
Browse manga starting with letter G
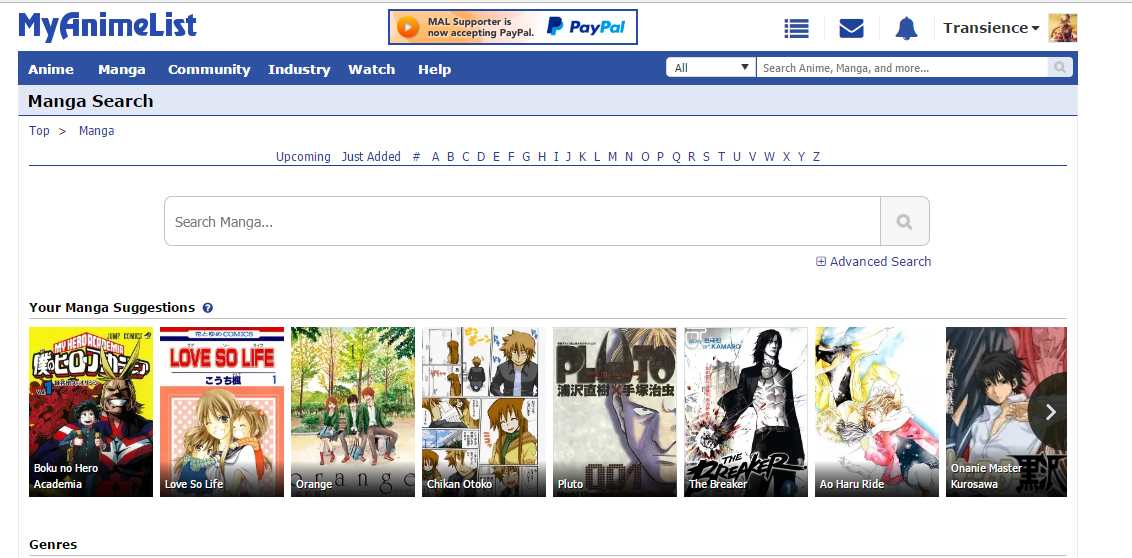click(526, 157)
